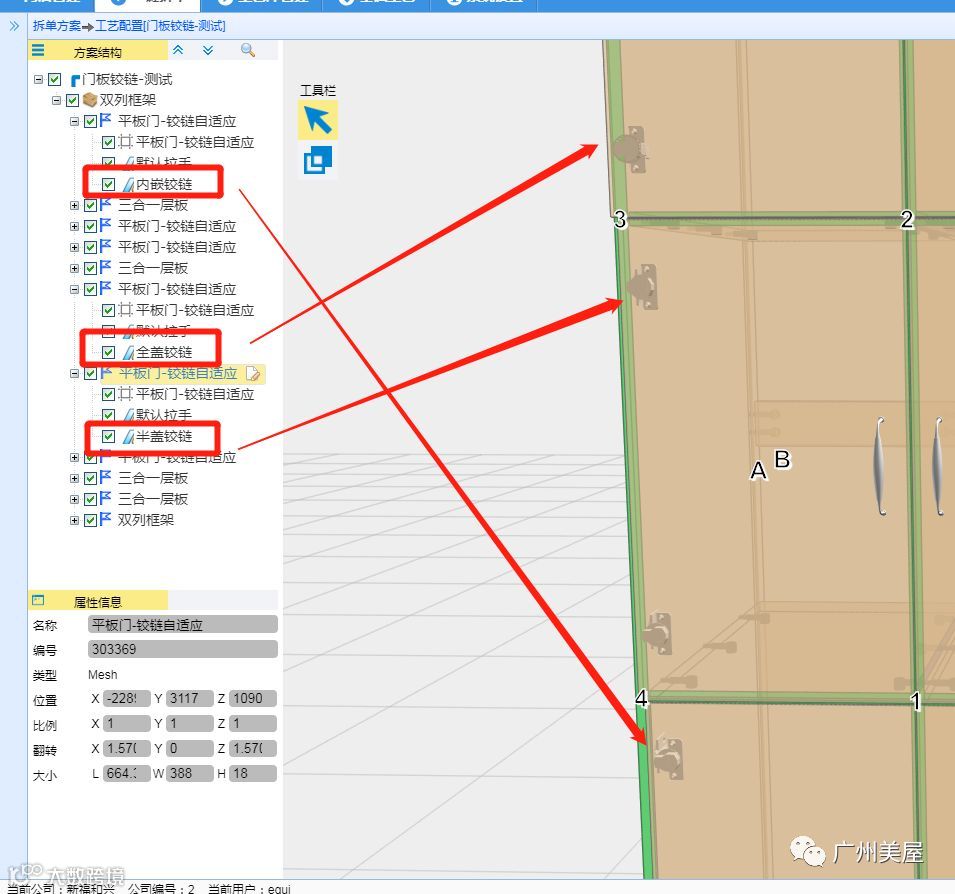Click the part icon beside 全盖铰链
The width and height of the screenshot is (955, 894).
(128, 353)
